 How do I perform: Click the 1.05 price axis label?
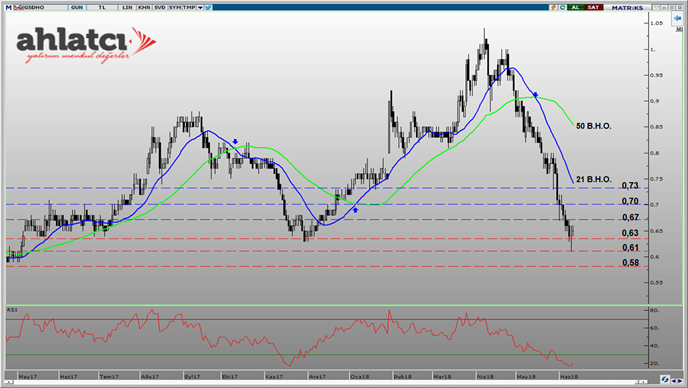click(657, 23)
